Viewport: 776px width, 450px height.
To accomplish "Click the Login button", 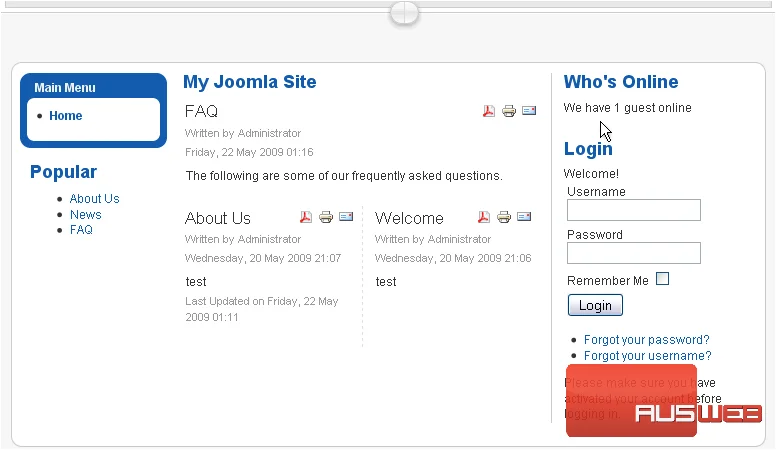I will (x=595, y=305).
